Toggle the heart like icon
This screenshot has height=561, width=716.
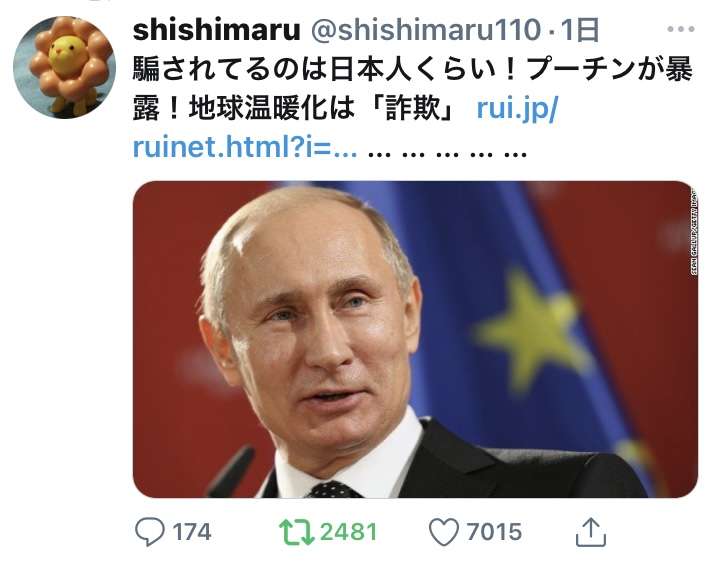point(443,532)
